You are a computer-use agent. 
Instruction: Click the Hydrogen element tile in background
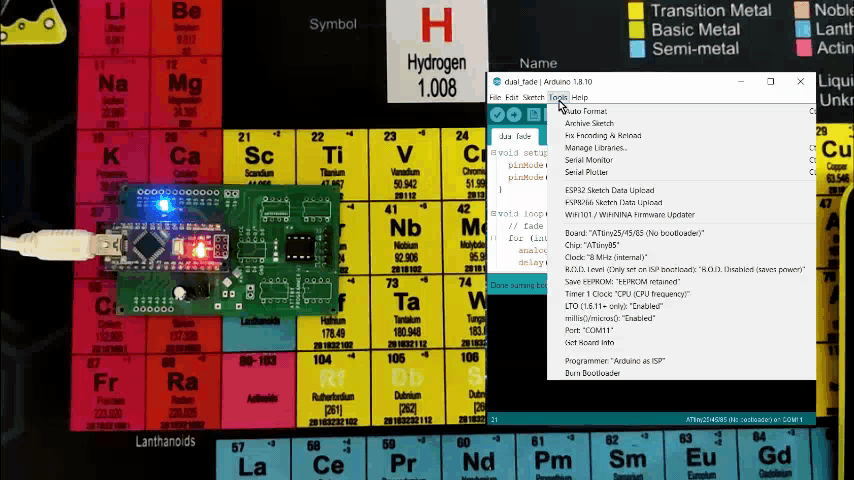[436, 51]
